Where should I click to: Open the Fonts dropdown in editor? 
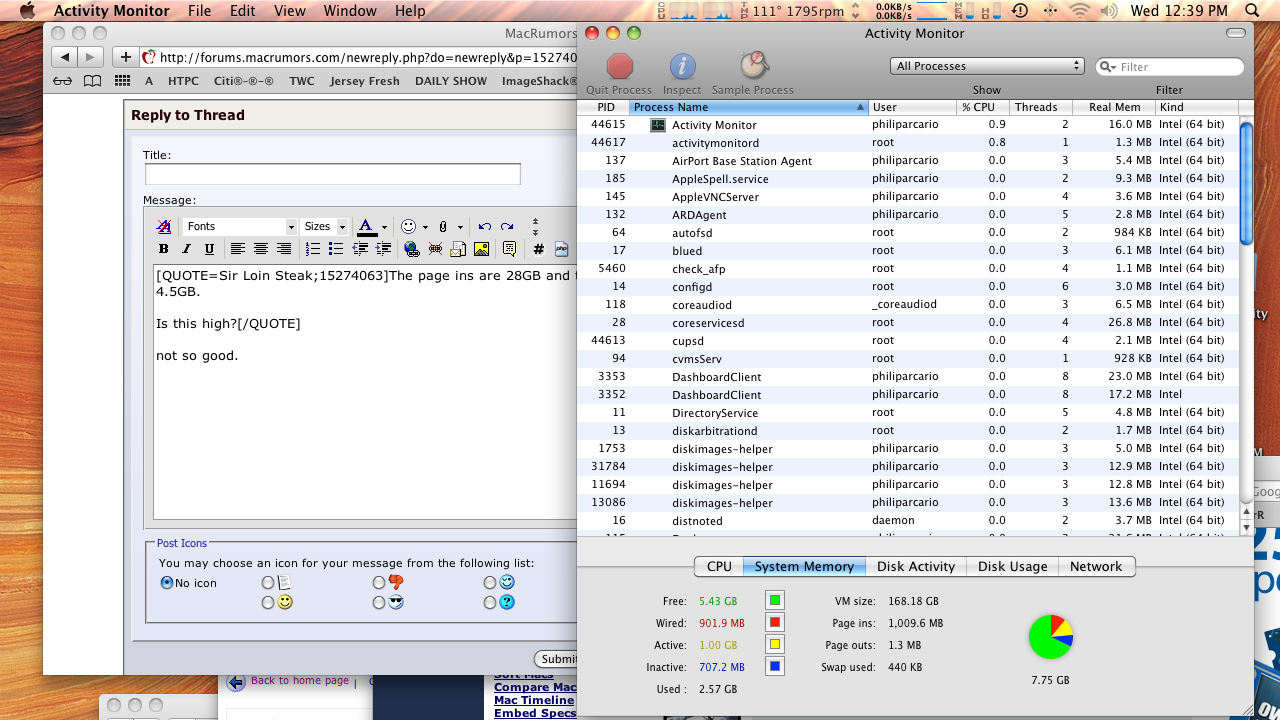240,227
